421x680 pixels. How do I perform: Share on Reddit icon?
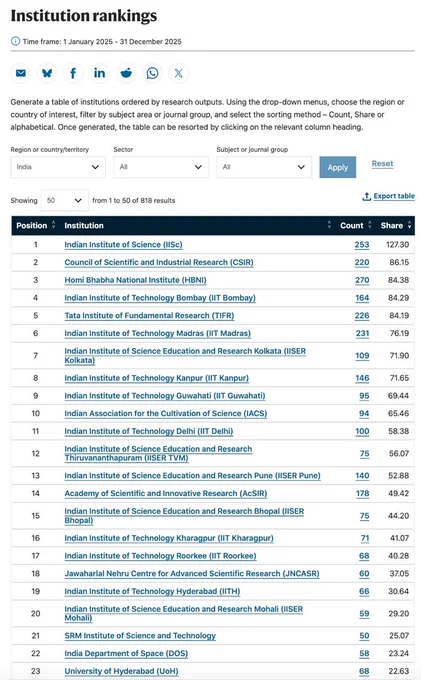click(126, 73)
